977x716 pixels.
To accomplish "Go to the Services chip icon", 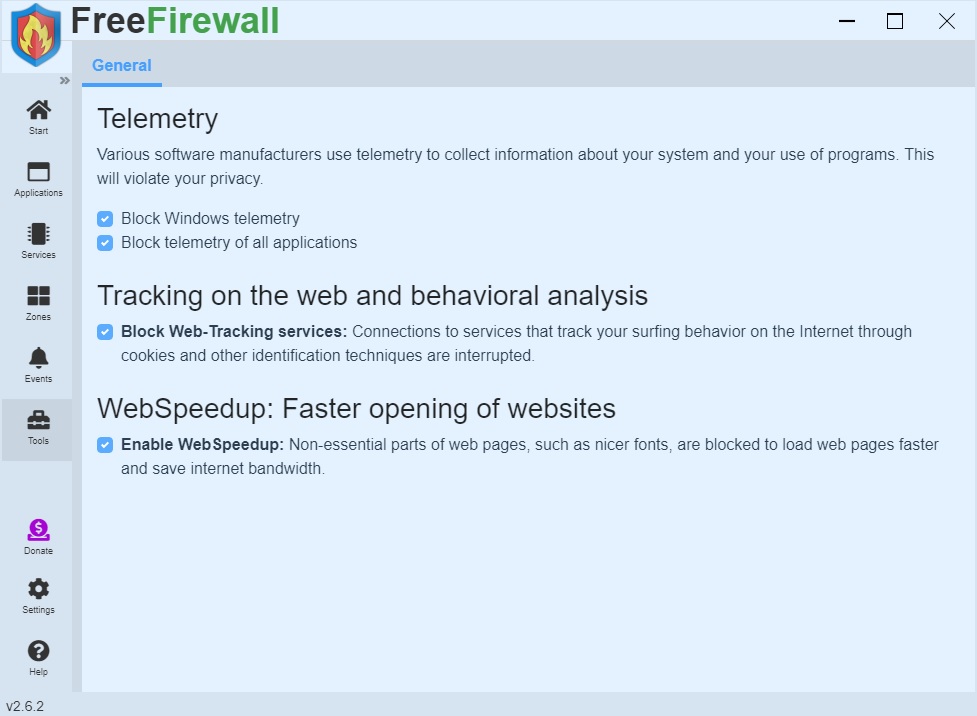I will pyautogui.click(x=38, y=234).
